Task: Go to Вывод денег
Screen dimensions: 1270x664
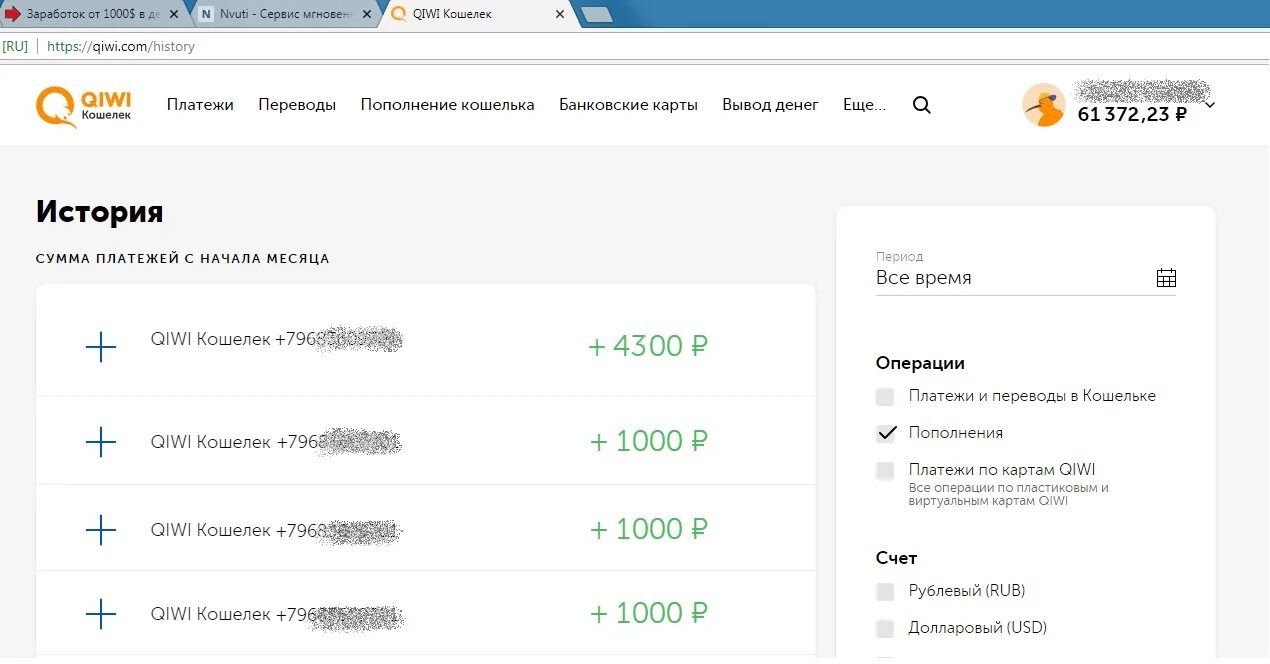Action: click(x=770, y=105)
